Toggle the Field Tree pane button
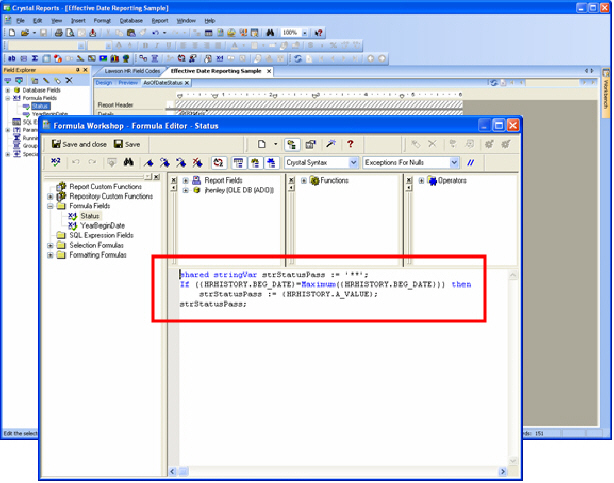This screenshot has height=483, width=614. pyautogui.click(x=238, y=163)
